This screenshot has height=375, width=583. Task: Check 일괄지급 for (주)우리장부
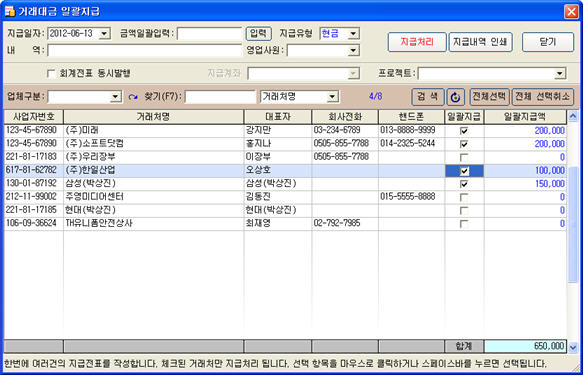(x=464, y=157)
